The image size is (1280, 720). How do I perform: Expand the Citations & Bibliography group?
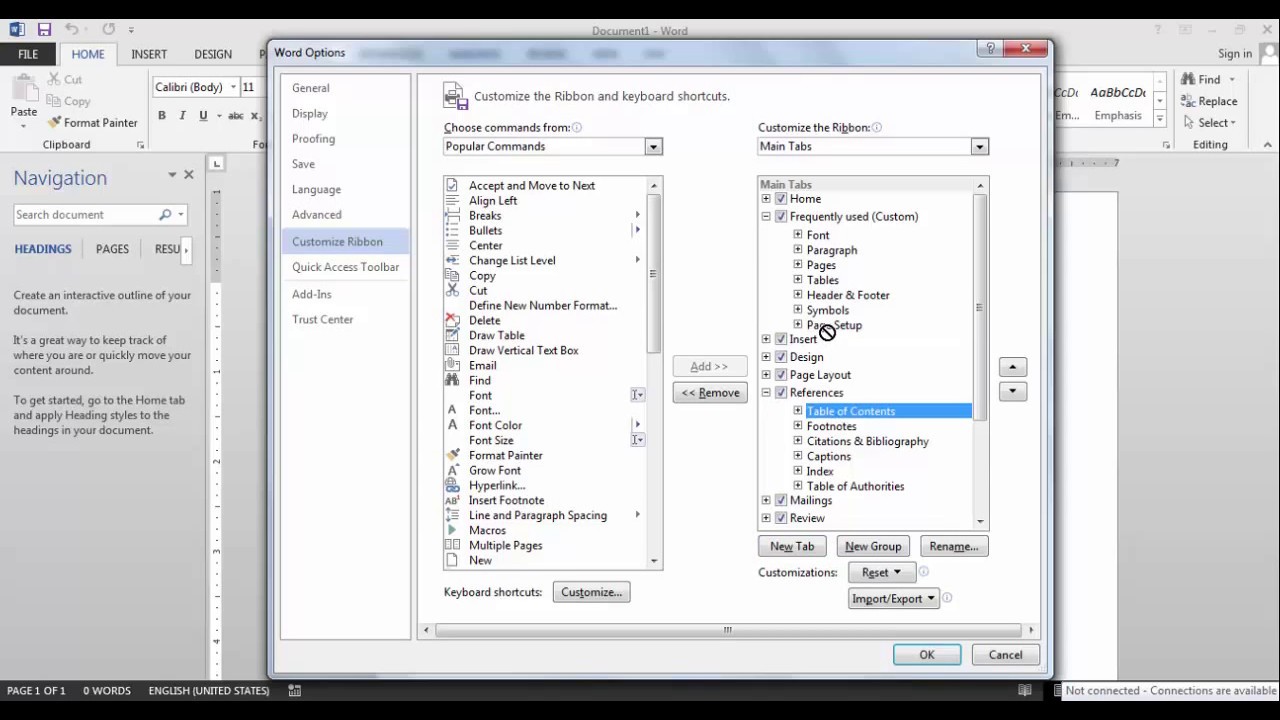click(x=798, y=441)
